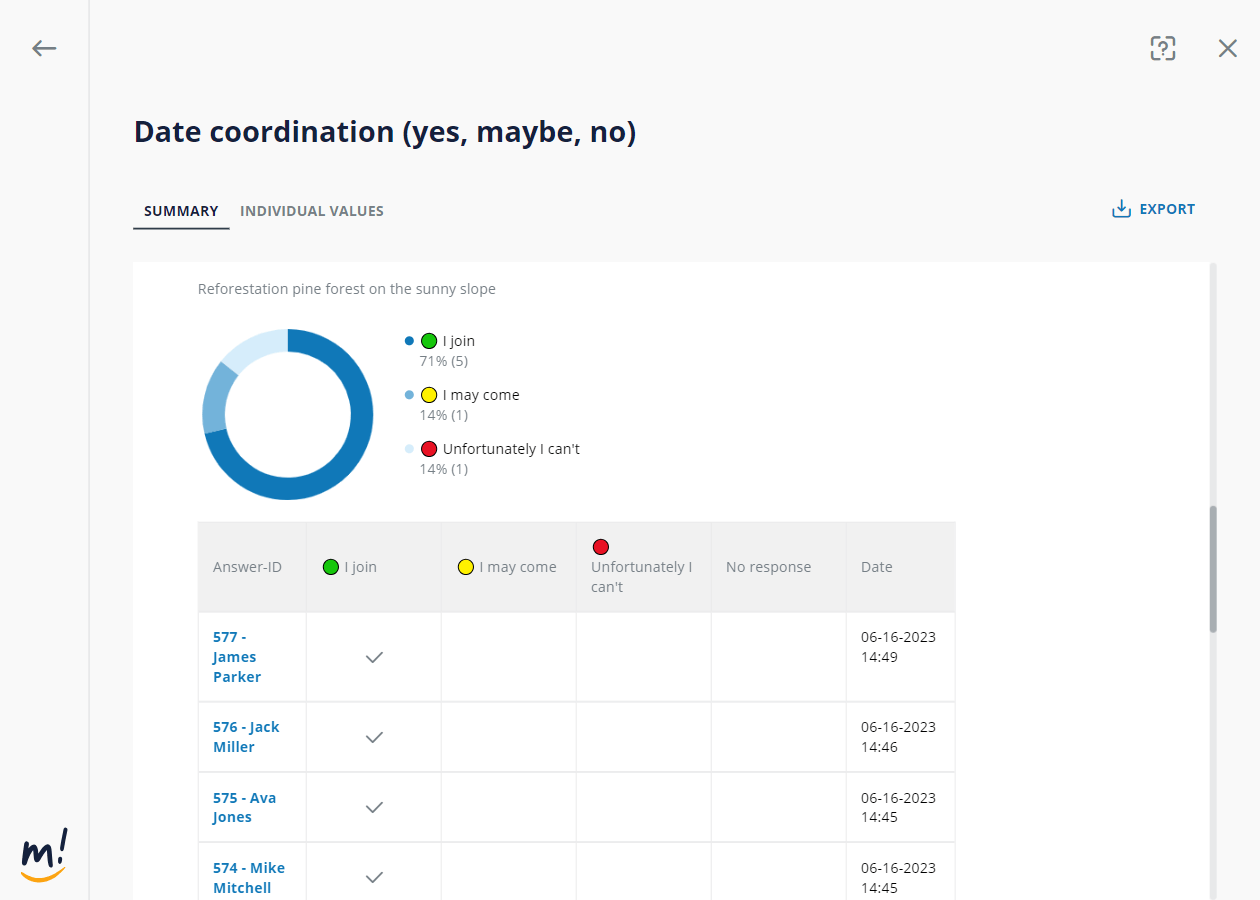Click checkmark in Jack Miller's row
Viewport: 1260px width, 900px height.
click(x=374, y=737)
